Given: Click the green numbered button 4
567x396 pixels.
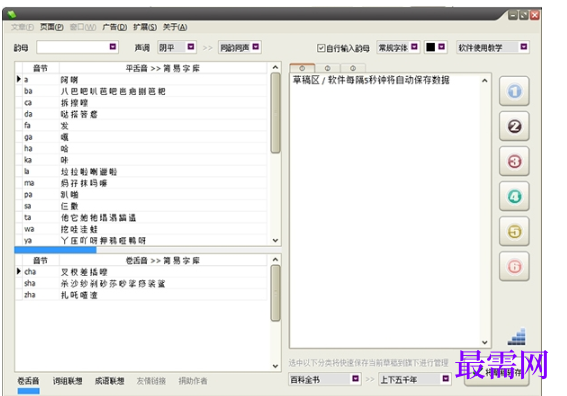Looking at the screenshot, I should tap(514, 196).
